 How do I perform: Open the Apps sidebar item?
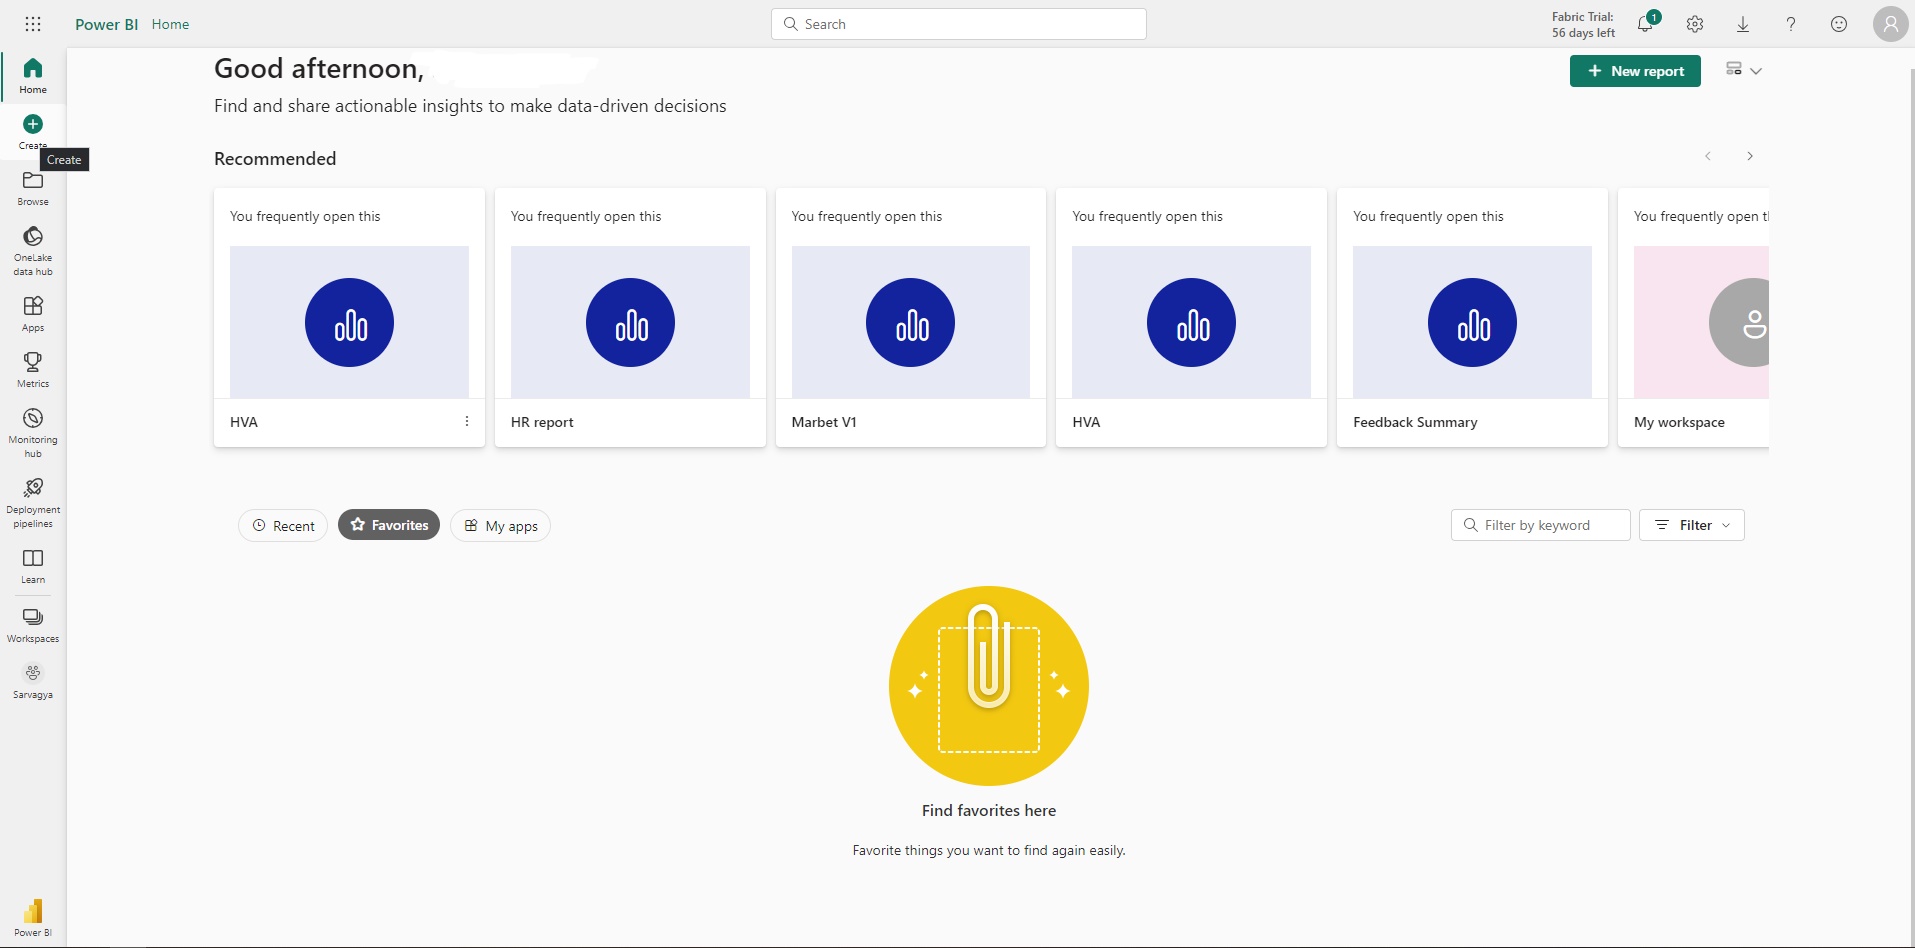point(33,312)
